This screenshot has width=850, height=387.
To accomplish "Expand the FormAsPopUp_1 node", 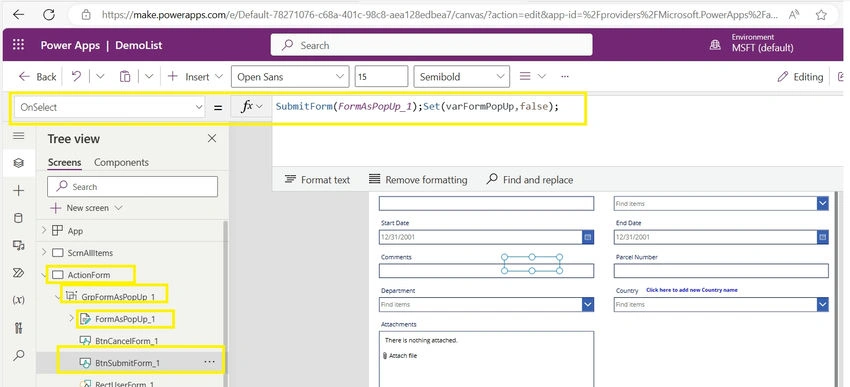I will click(72, 318).
